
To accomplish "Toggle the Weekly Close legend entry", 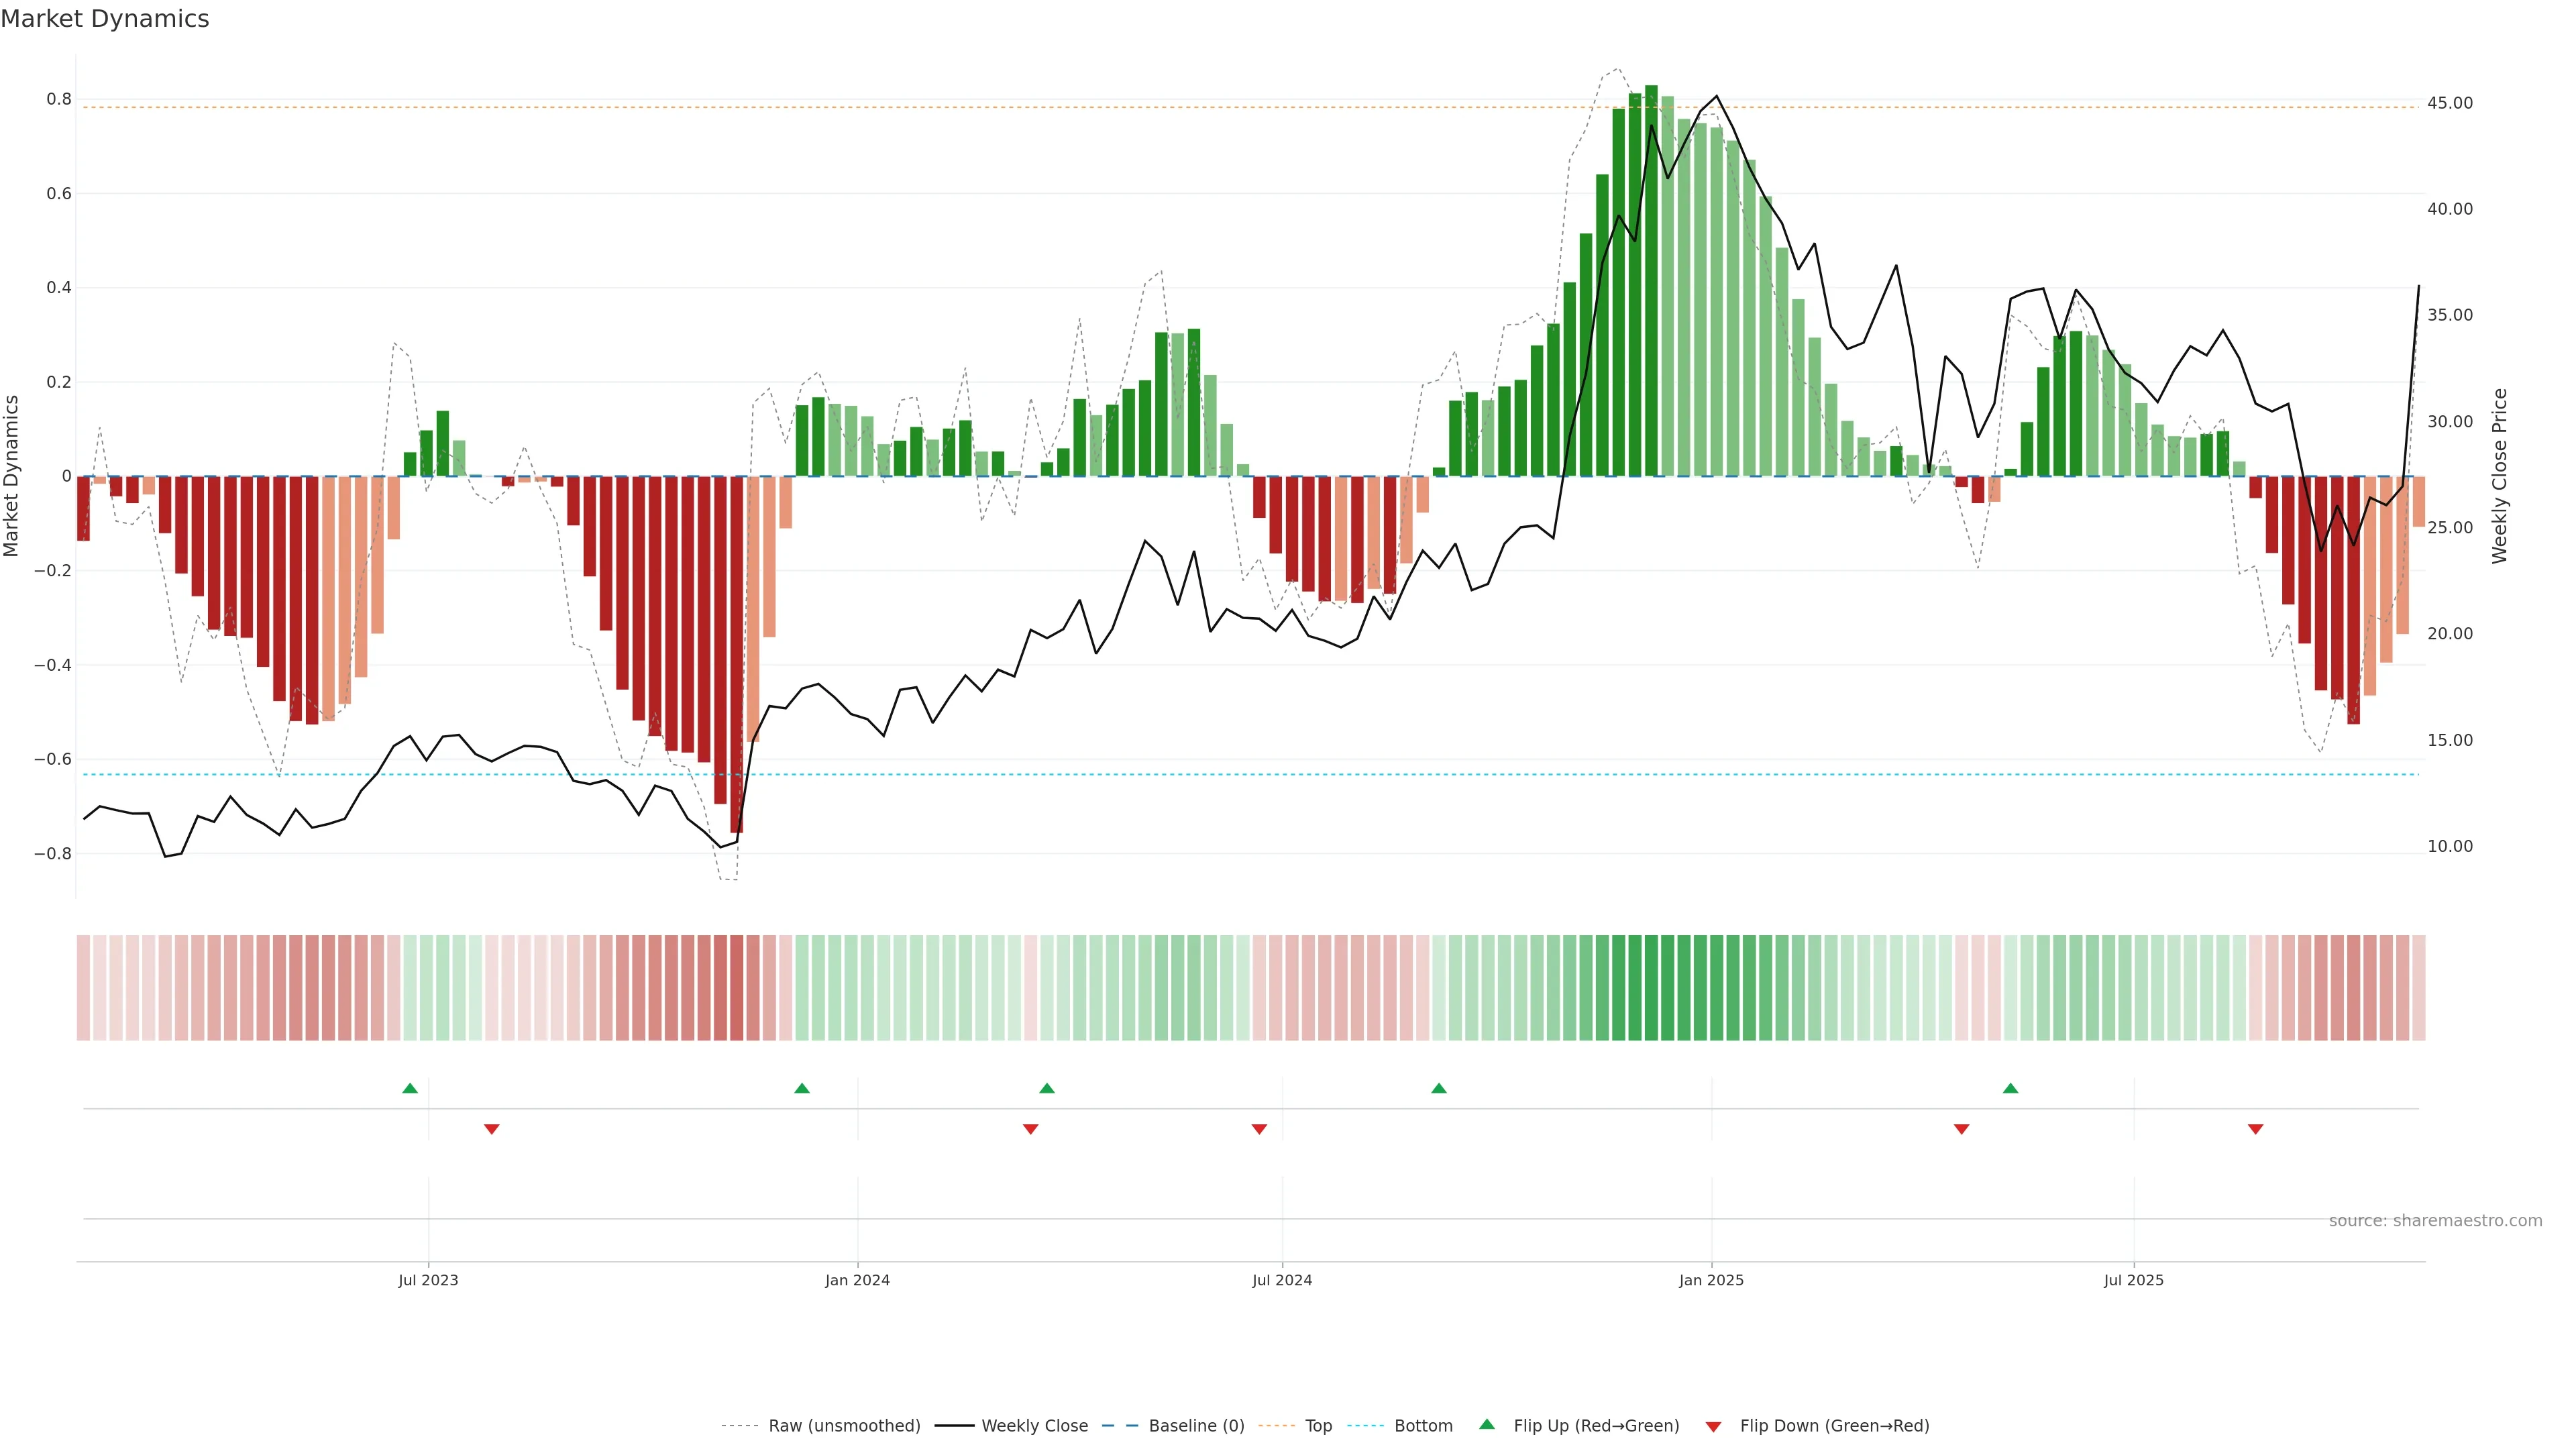I will tap(1034, 1426).
